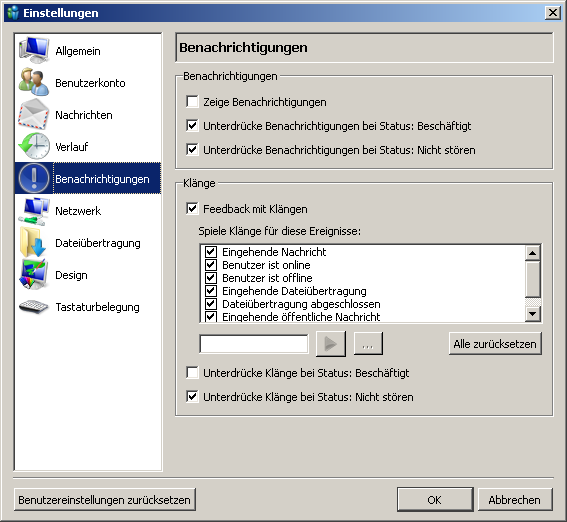Open the Netzwerk computers icon
567x522 pixels.
click(34, 211)
